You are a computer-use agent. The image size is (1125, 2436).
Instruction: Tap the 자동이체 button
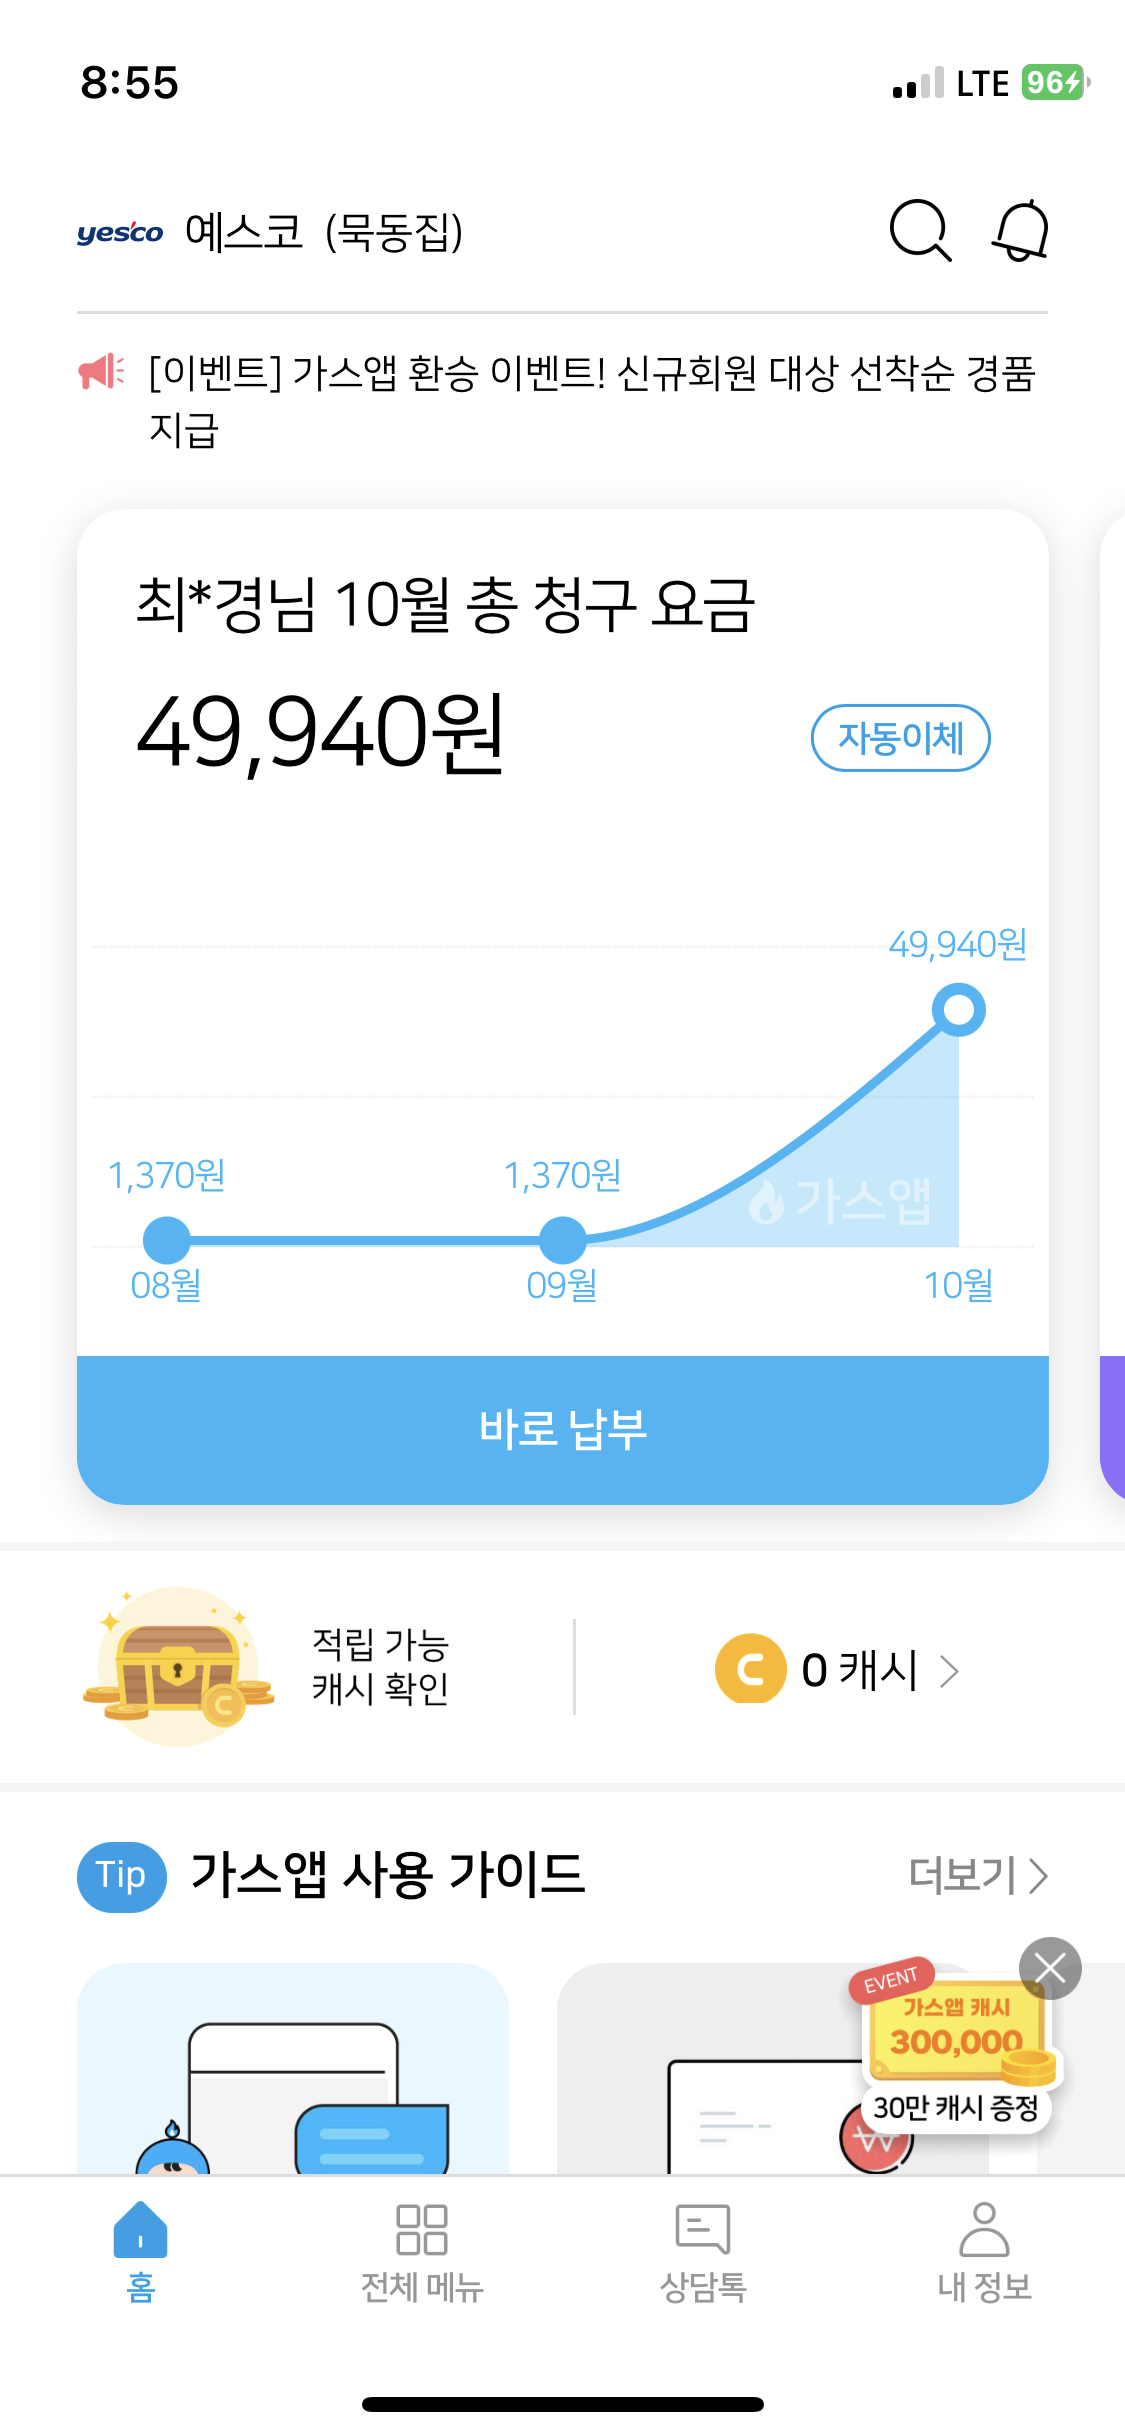(900, 738)
